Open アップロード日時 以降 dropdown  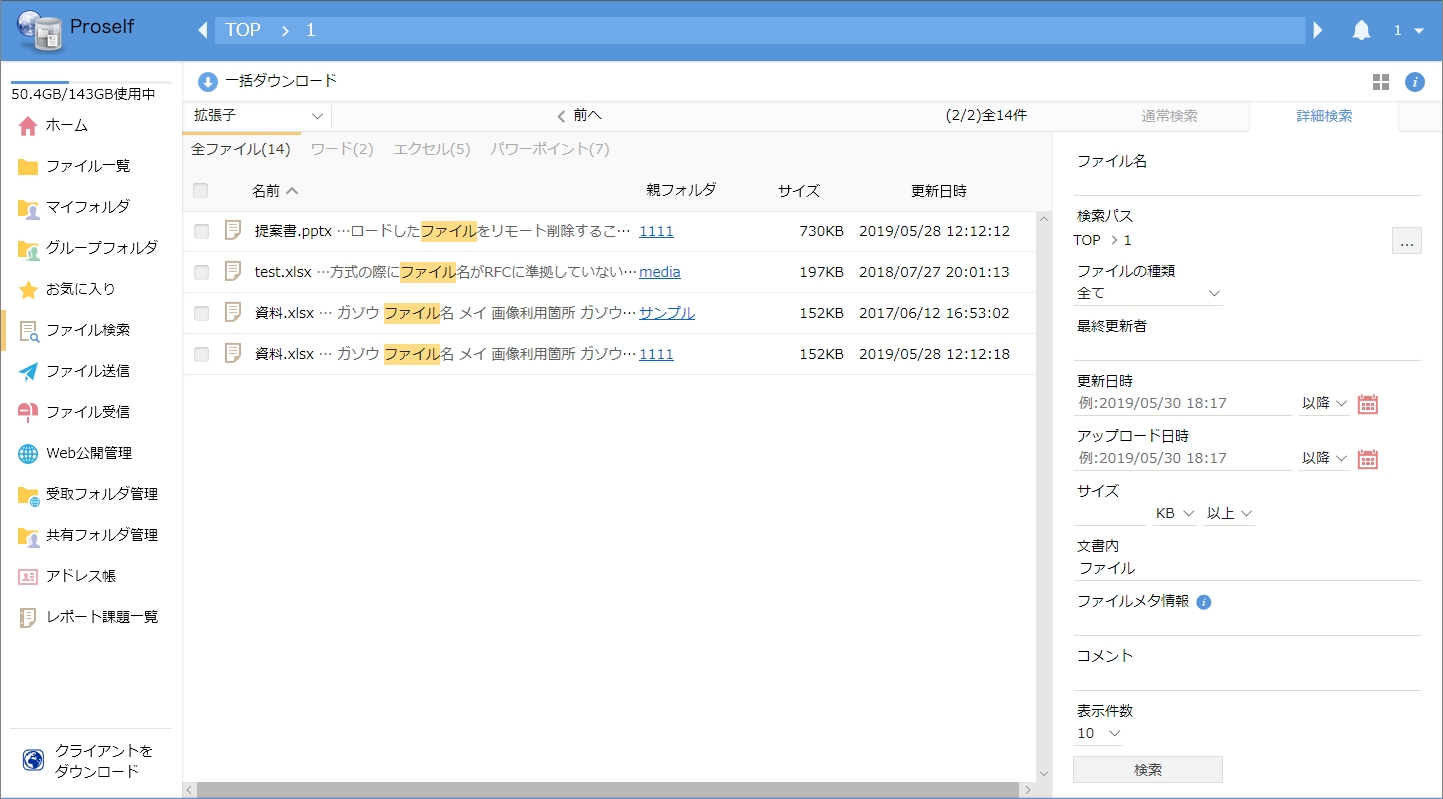coord(1324,458)
